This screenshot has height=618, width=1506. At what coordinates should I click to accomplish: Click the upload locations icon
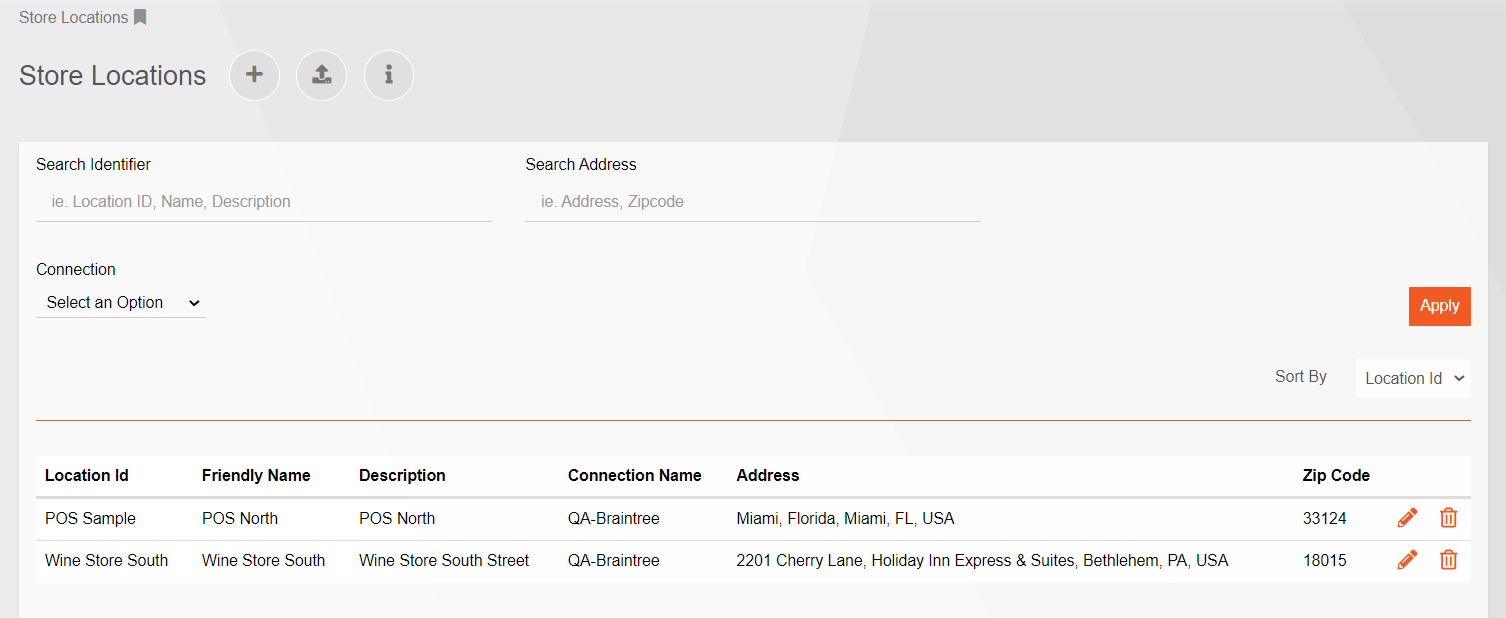[x=321, y=75]
